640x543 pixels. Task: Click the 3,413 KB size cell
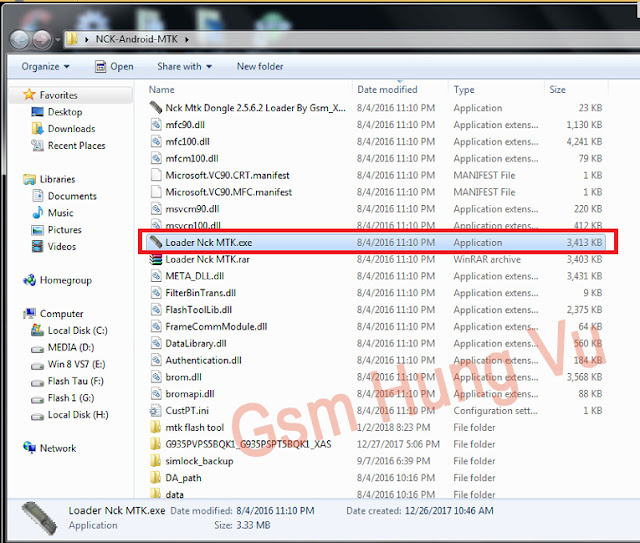(x=584, y=243)
